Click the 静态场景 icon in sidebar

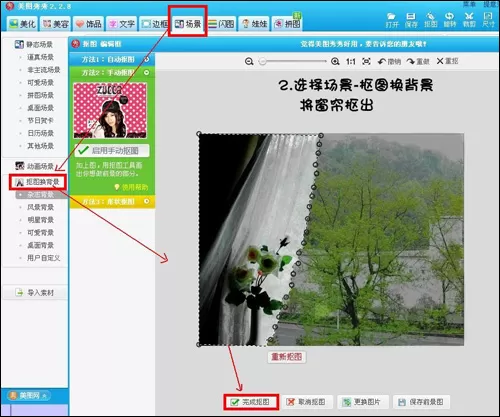point(19,44)
